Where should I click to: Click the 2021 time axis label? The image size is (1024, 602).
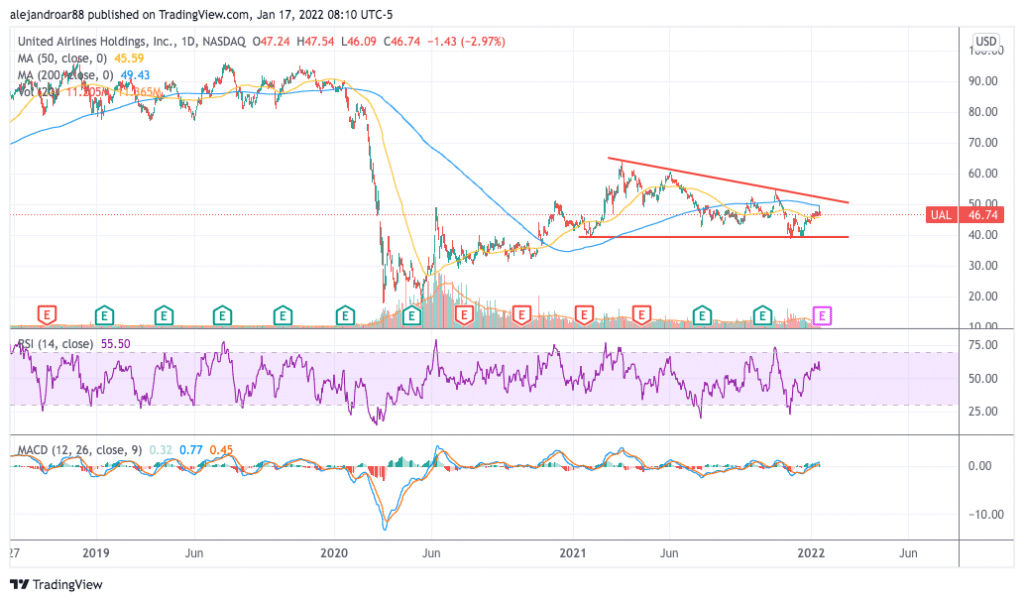tap(573, 553)
